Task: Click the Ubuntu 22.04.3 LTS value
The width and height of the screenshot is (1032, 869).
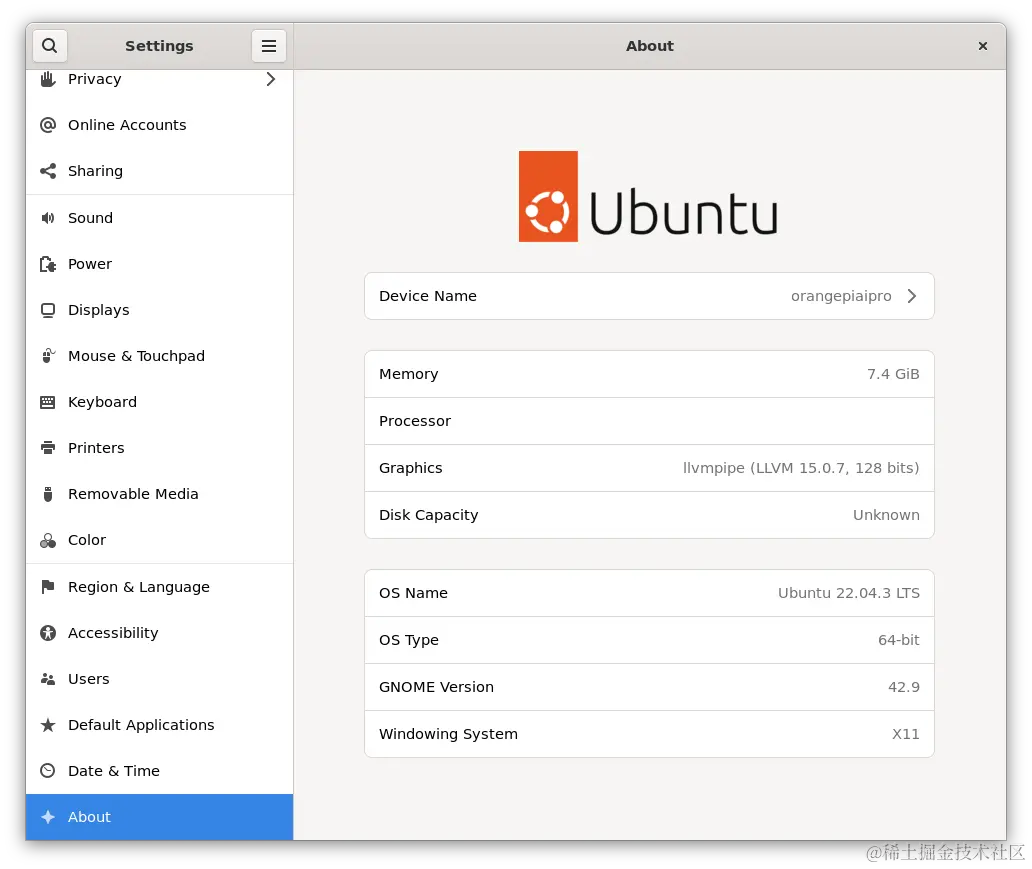Action: click(848, 593)
